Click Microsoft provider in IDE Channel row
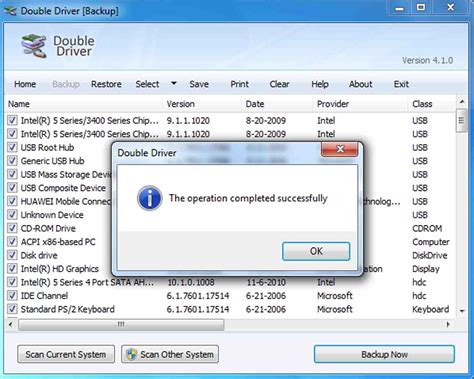The width and height of the screenshot is (474, 379). 335,296
